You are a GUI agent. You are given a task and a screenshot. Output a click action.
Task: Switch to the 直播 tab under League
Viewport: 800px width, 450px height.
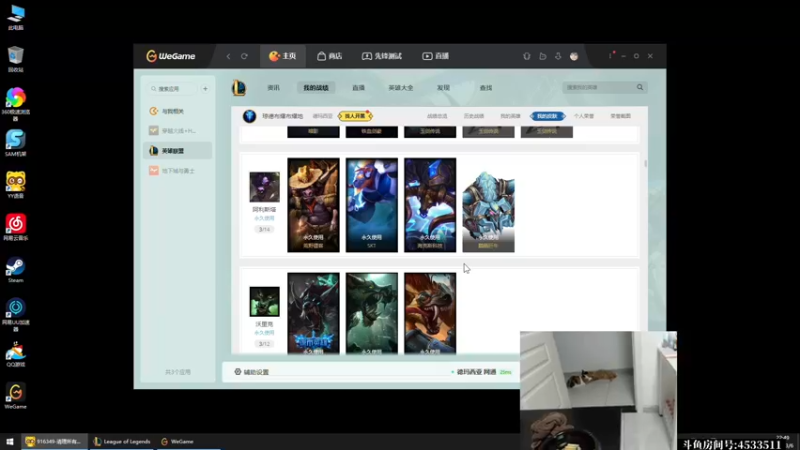click(359, 88)
